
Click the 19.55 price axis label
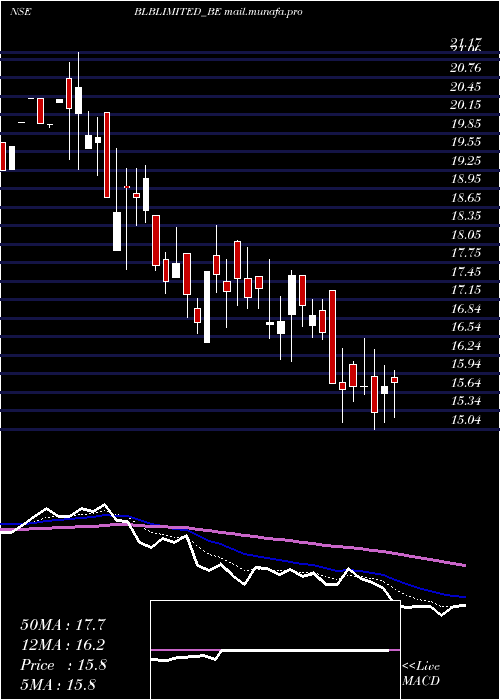click(x=466, y=142)
